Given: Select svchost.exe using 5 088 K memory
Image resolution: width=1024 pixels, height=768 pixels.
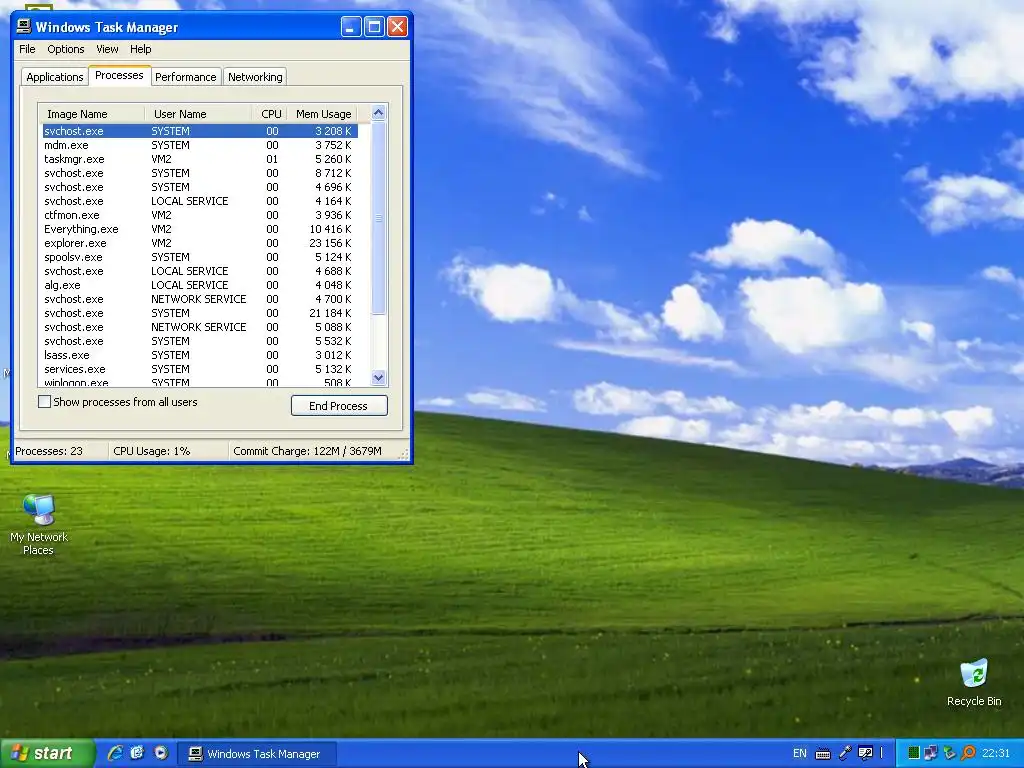Looking at the screenshot, I should (200, 327).
